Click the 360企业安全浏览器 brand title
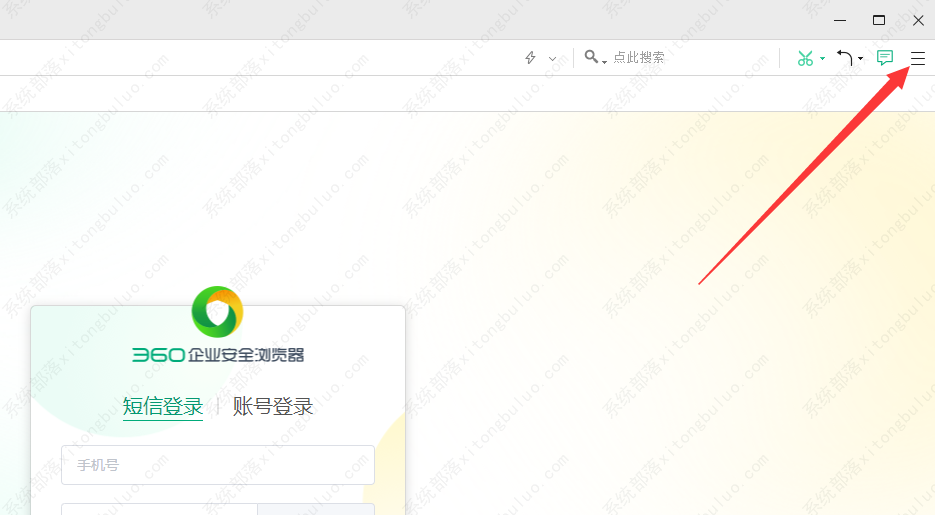The height and width of the screenshot is (515, 935). (218, 355)
